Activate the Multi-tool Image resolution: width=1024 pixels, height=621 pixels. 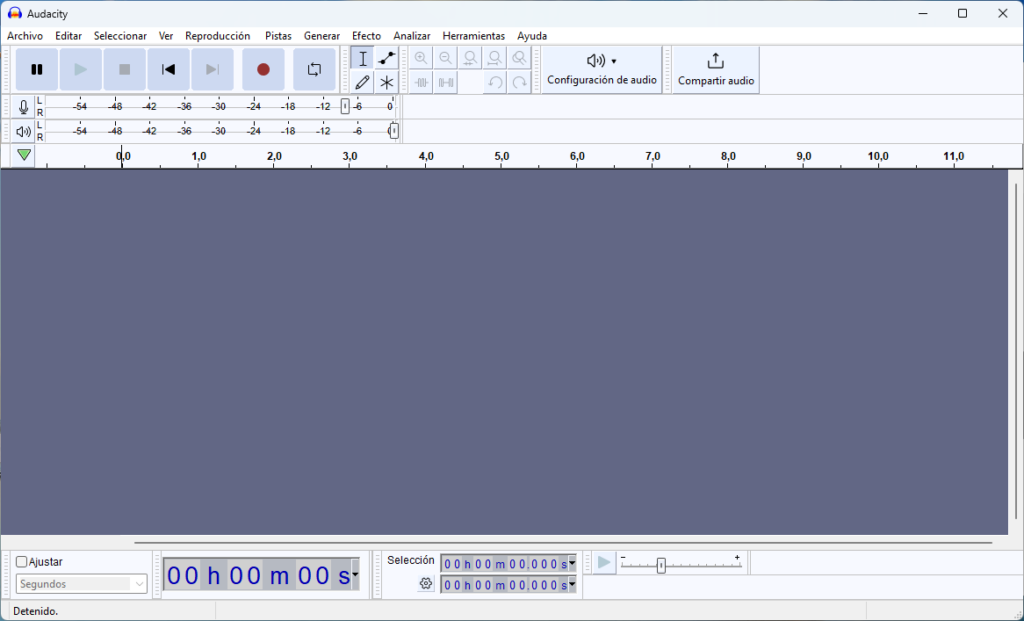(x=386, y=82)
